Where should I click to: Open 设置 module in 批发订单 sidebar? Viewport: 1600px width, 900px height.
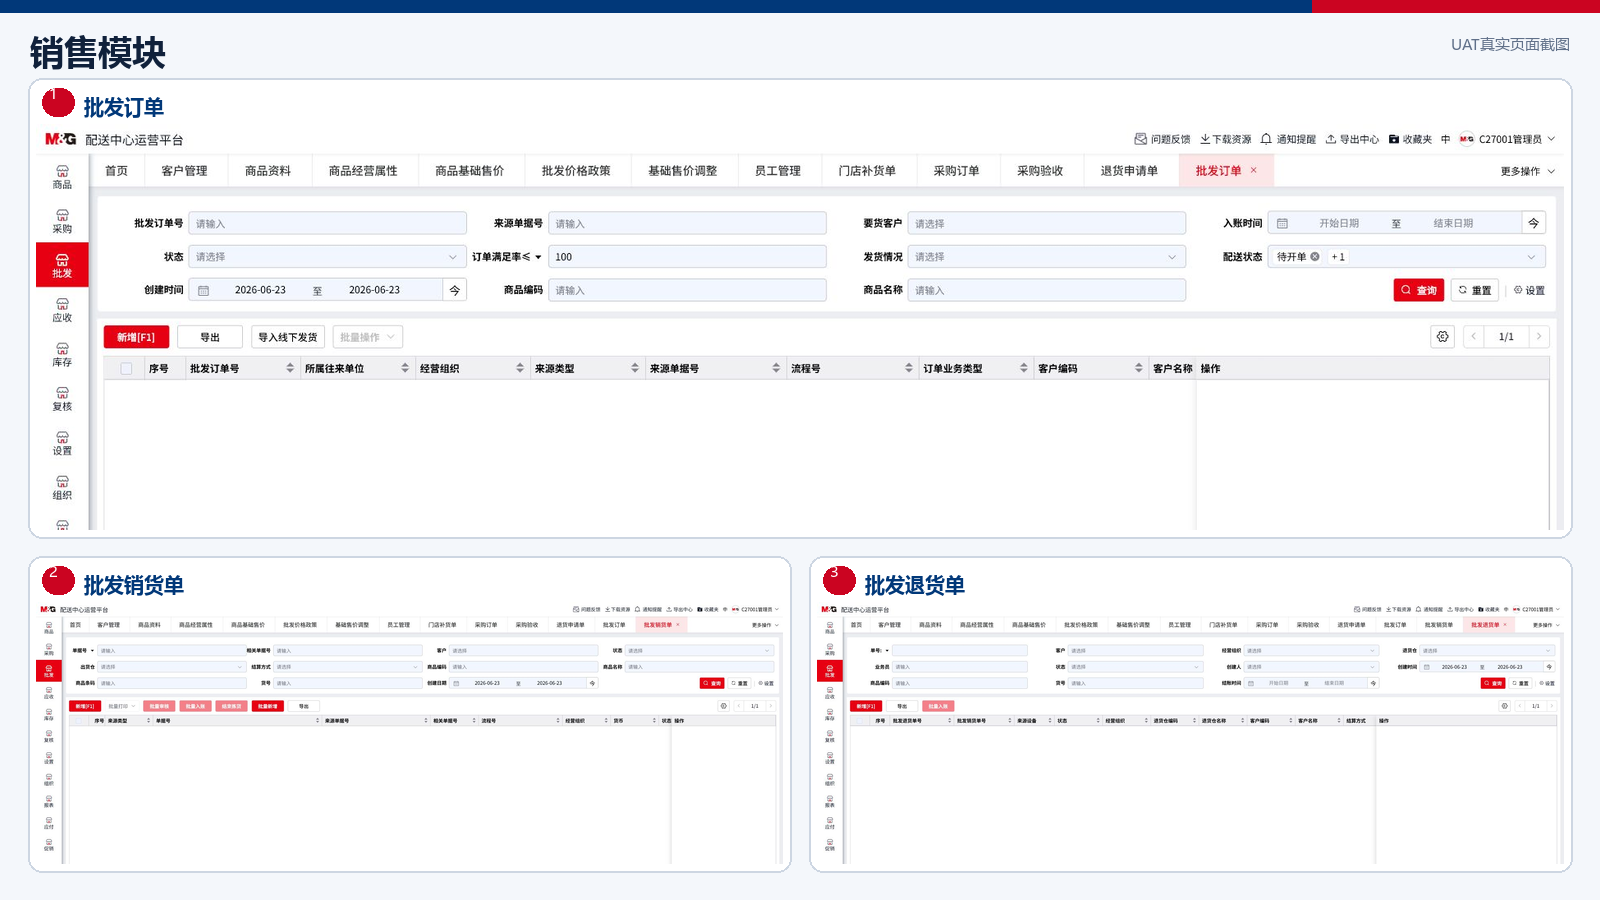click(62, 443)
